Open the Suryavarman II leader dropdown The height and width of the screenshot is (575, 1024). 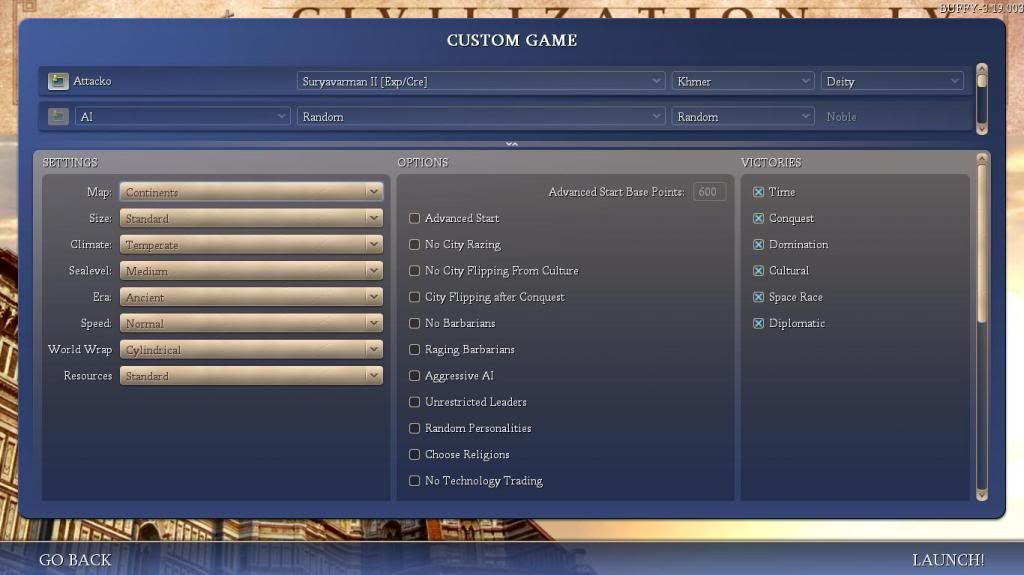[481, 81]
